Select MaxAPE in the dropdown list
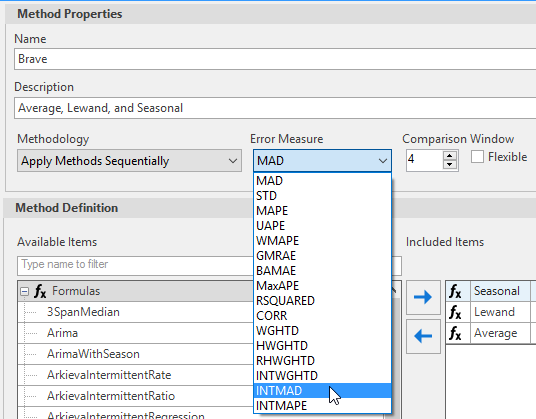The width and height of the screenshot is (536, 419). click(x=322, y=286)
